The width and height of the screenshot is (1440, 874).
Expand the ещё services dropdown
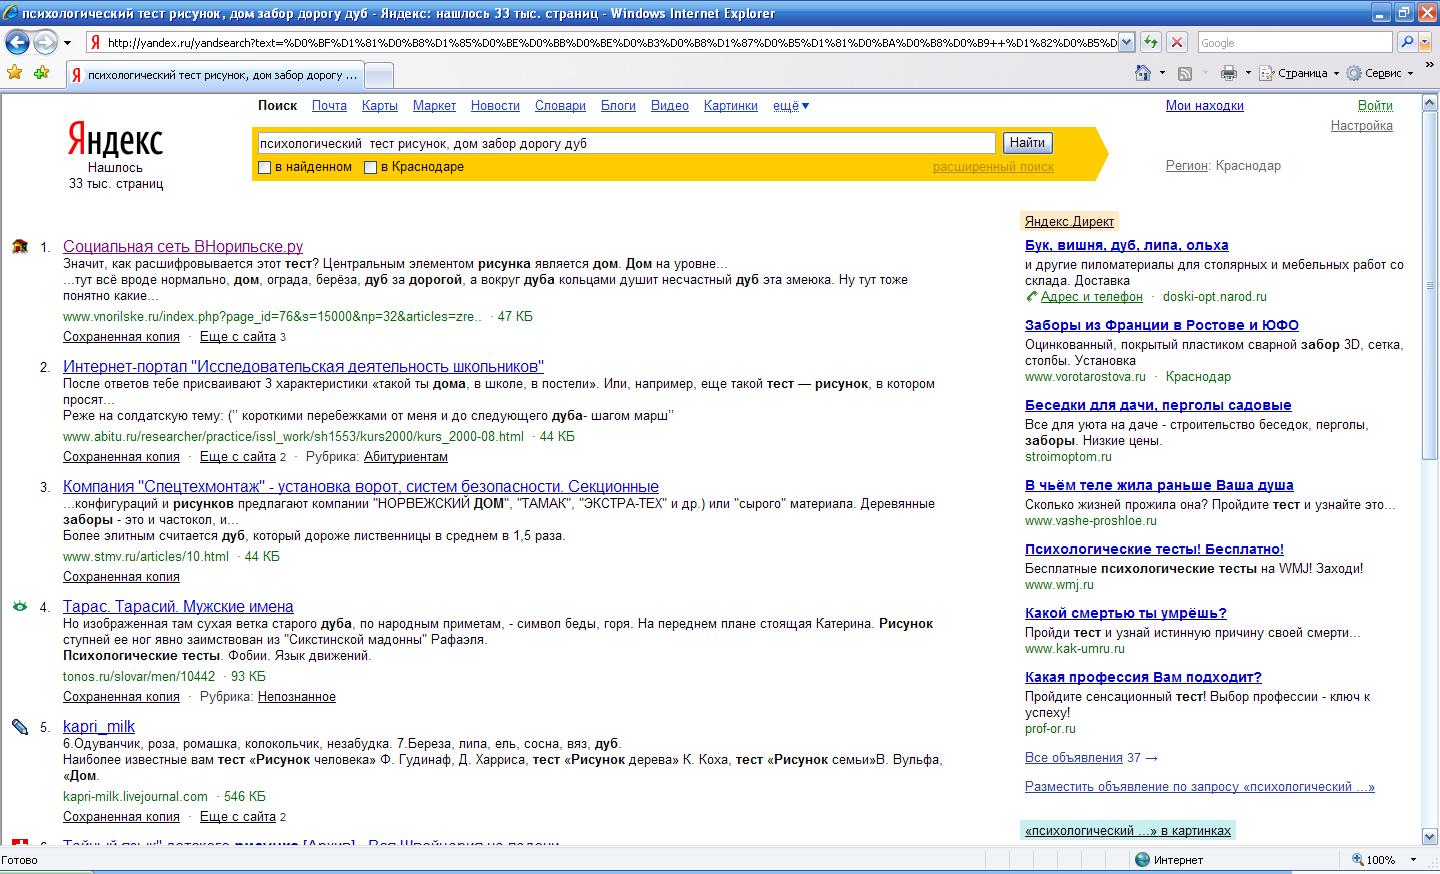[791, 105]
